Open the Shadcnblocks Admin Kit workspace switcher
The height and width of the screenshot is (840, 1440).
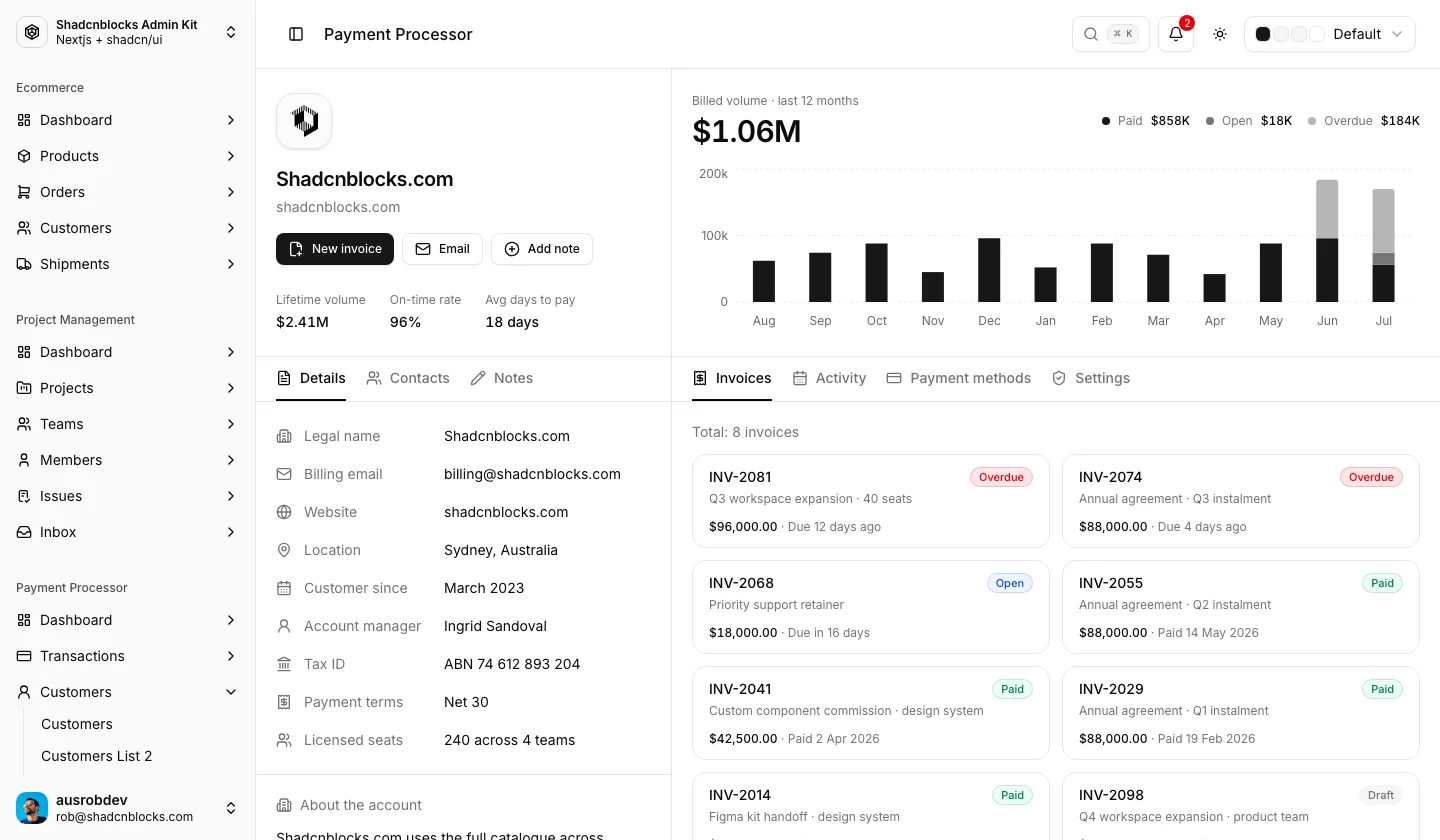128,32
